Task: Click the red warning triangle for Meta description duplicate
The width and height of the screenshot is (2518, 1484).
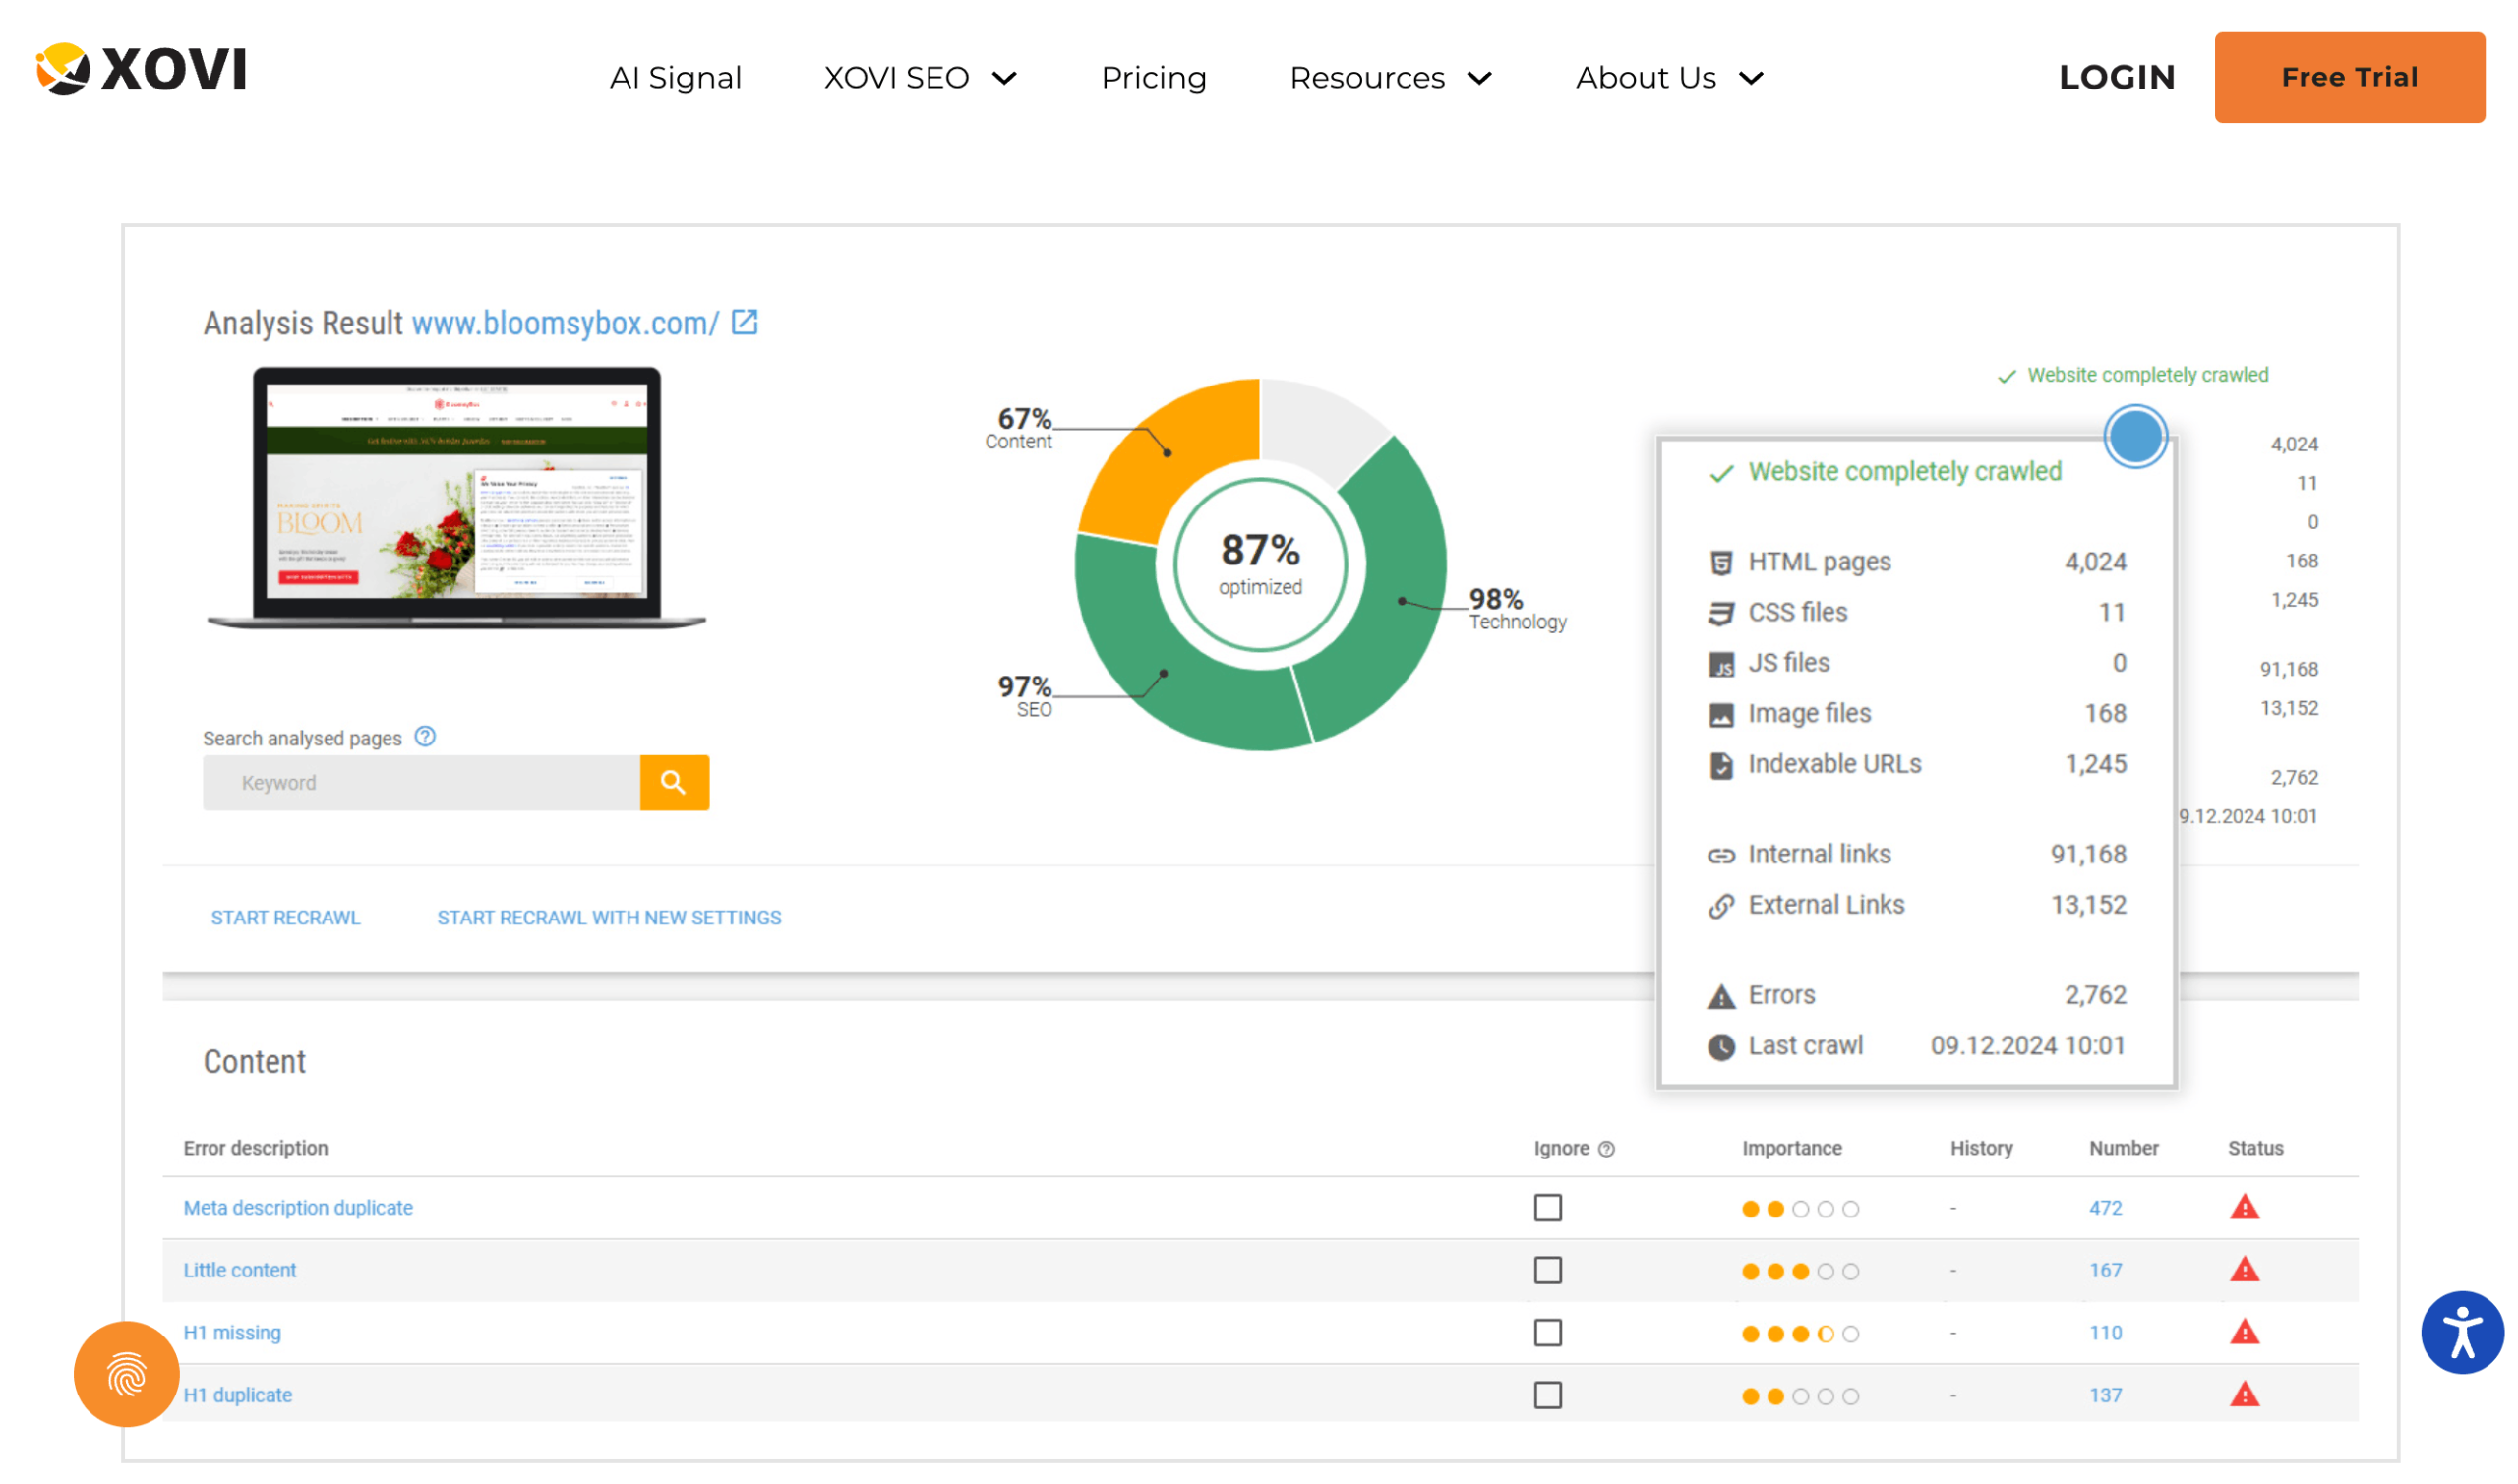Action: point(2244,1207)
